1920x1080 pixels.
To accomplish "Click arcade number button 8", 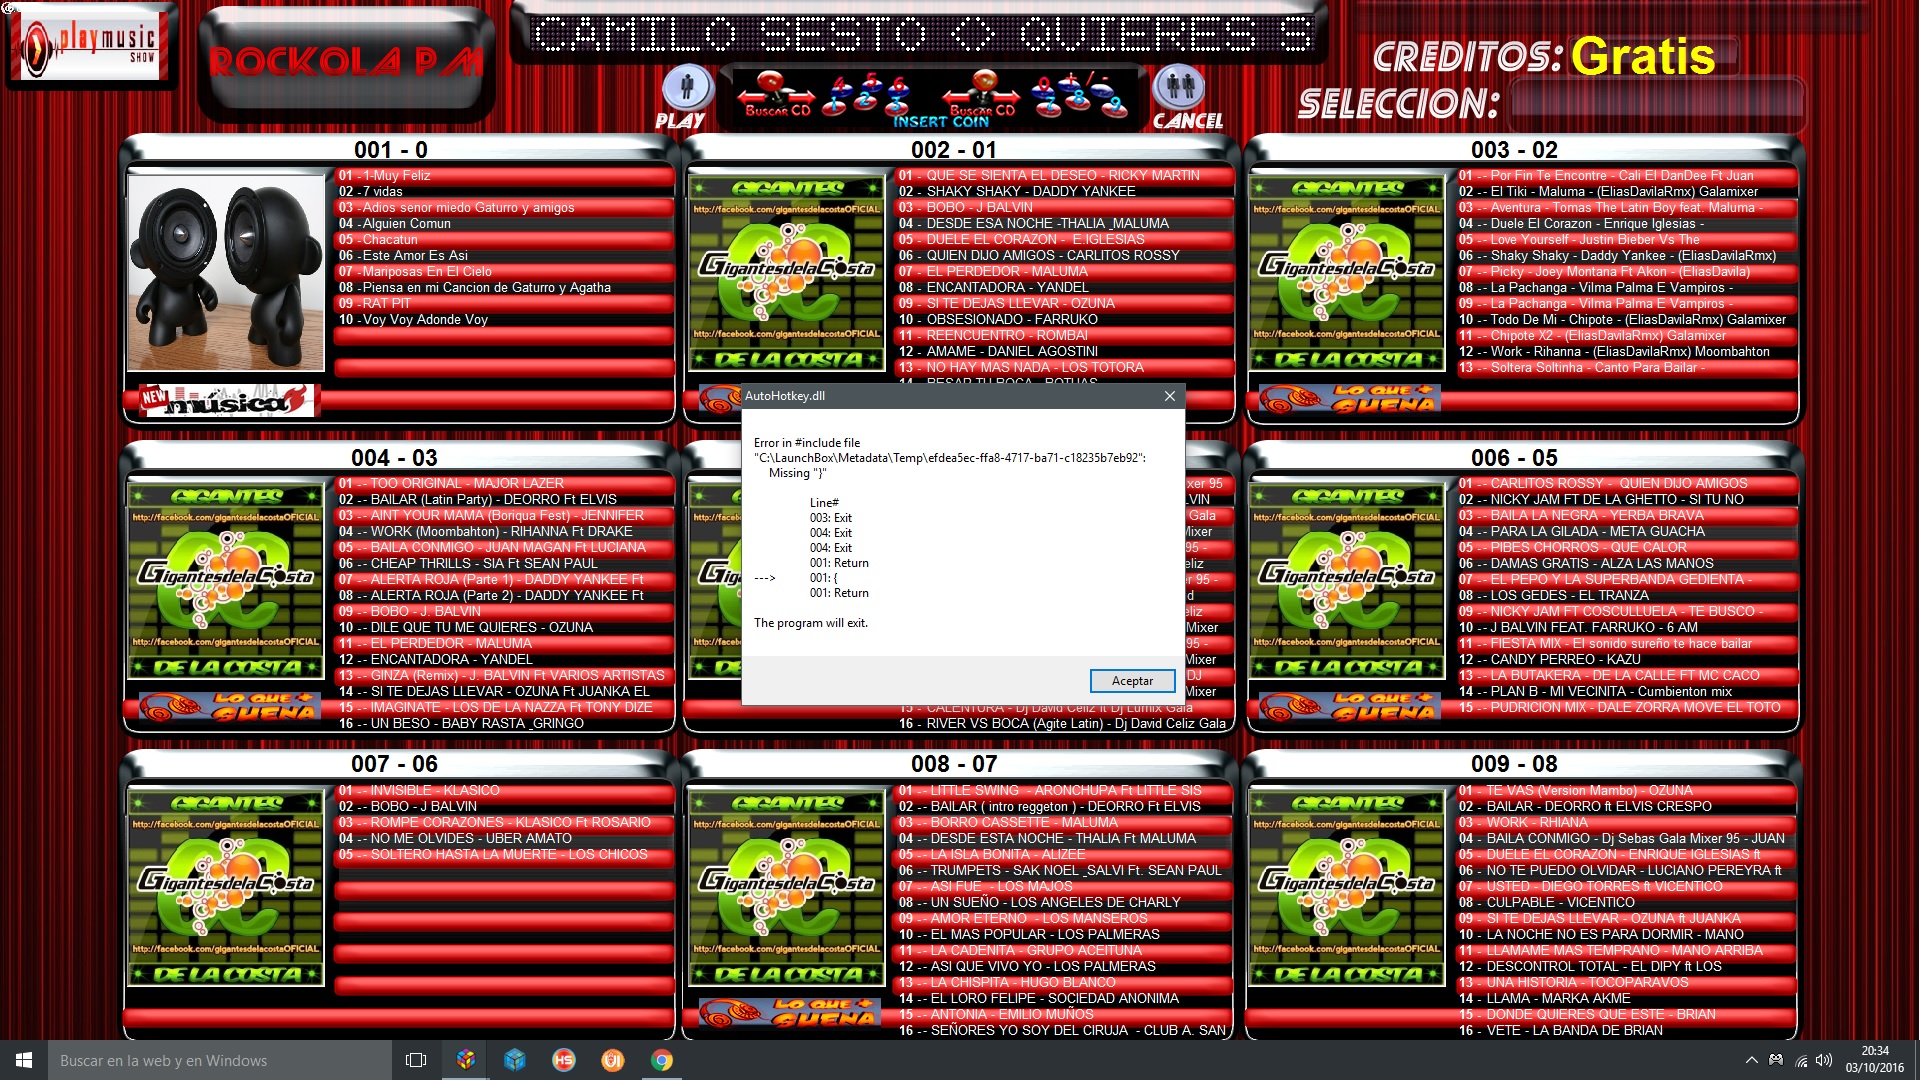I will point(1078,100).
